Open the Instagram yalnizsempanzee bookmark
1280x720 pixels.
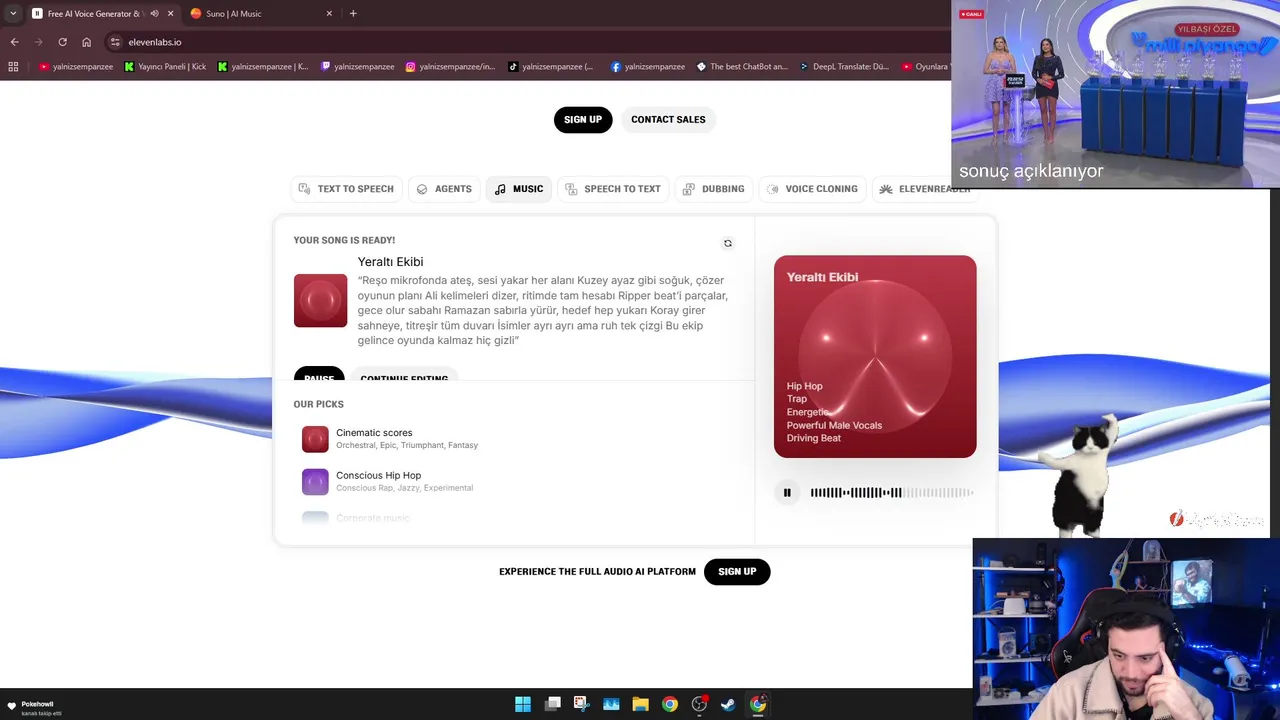tap(450, 67)
